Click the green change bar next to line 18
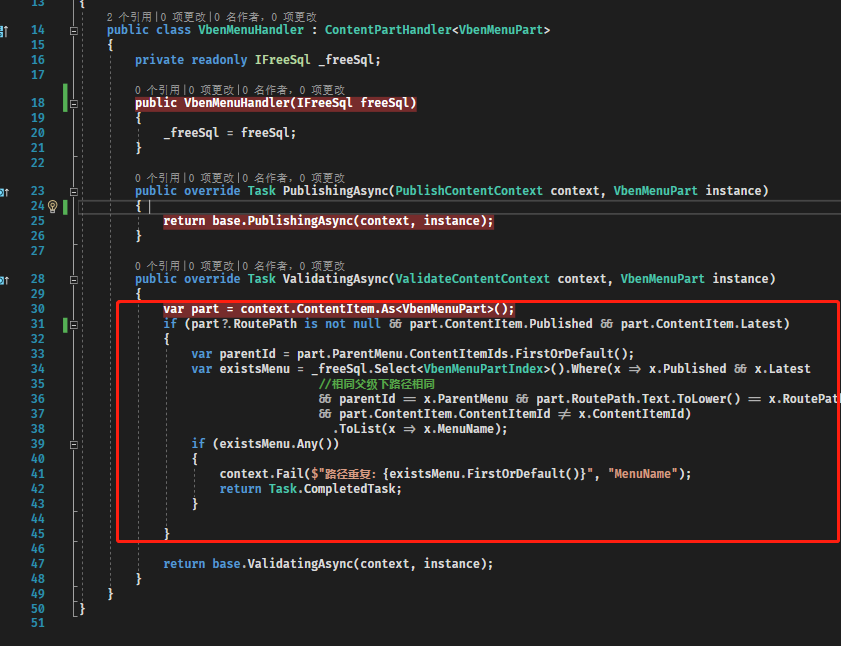This screenshot has width=841, height=646. 65,98
